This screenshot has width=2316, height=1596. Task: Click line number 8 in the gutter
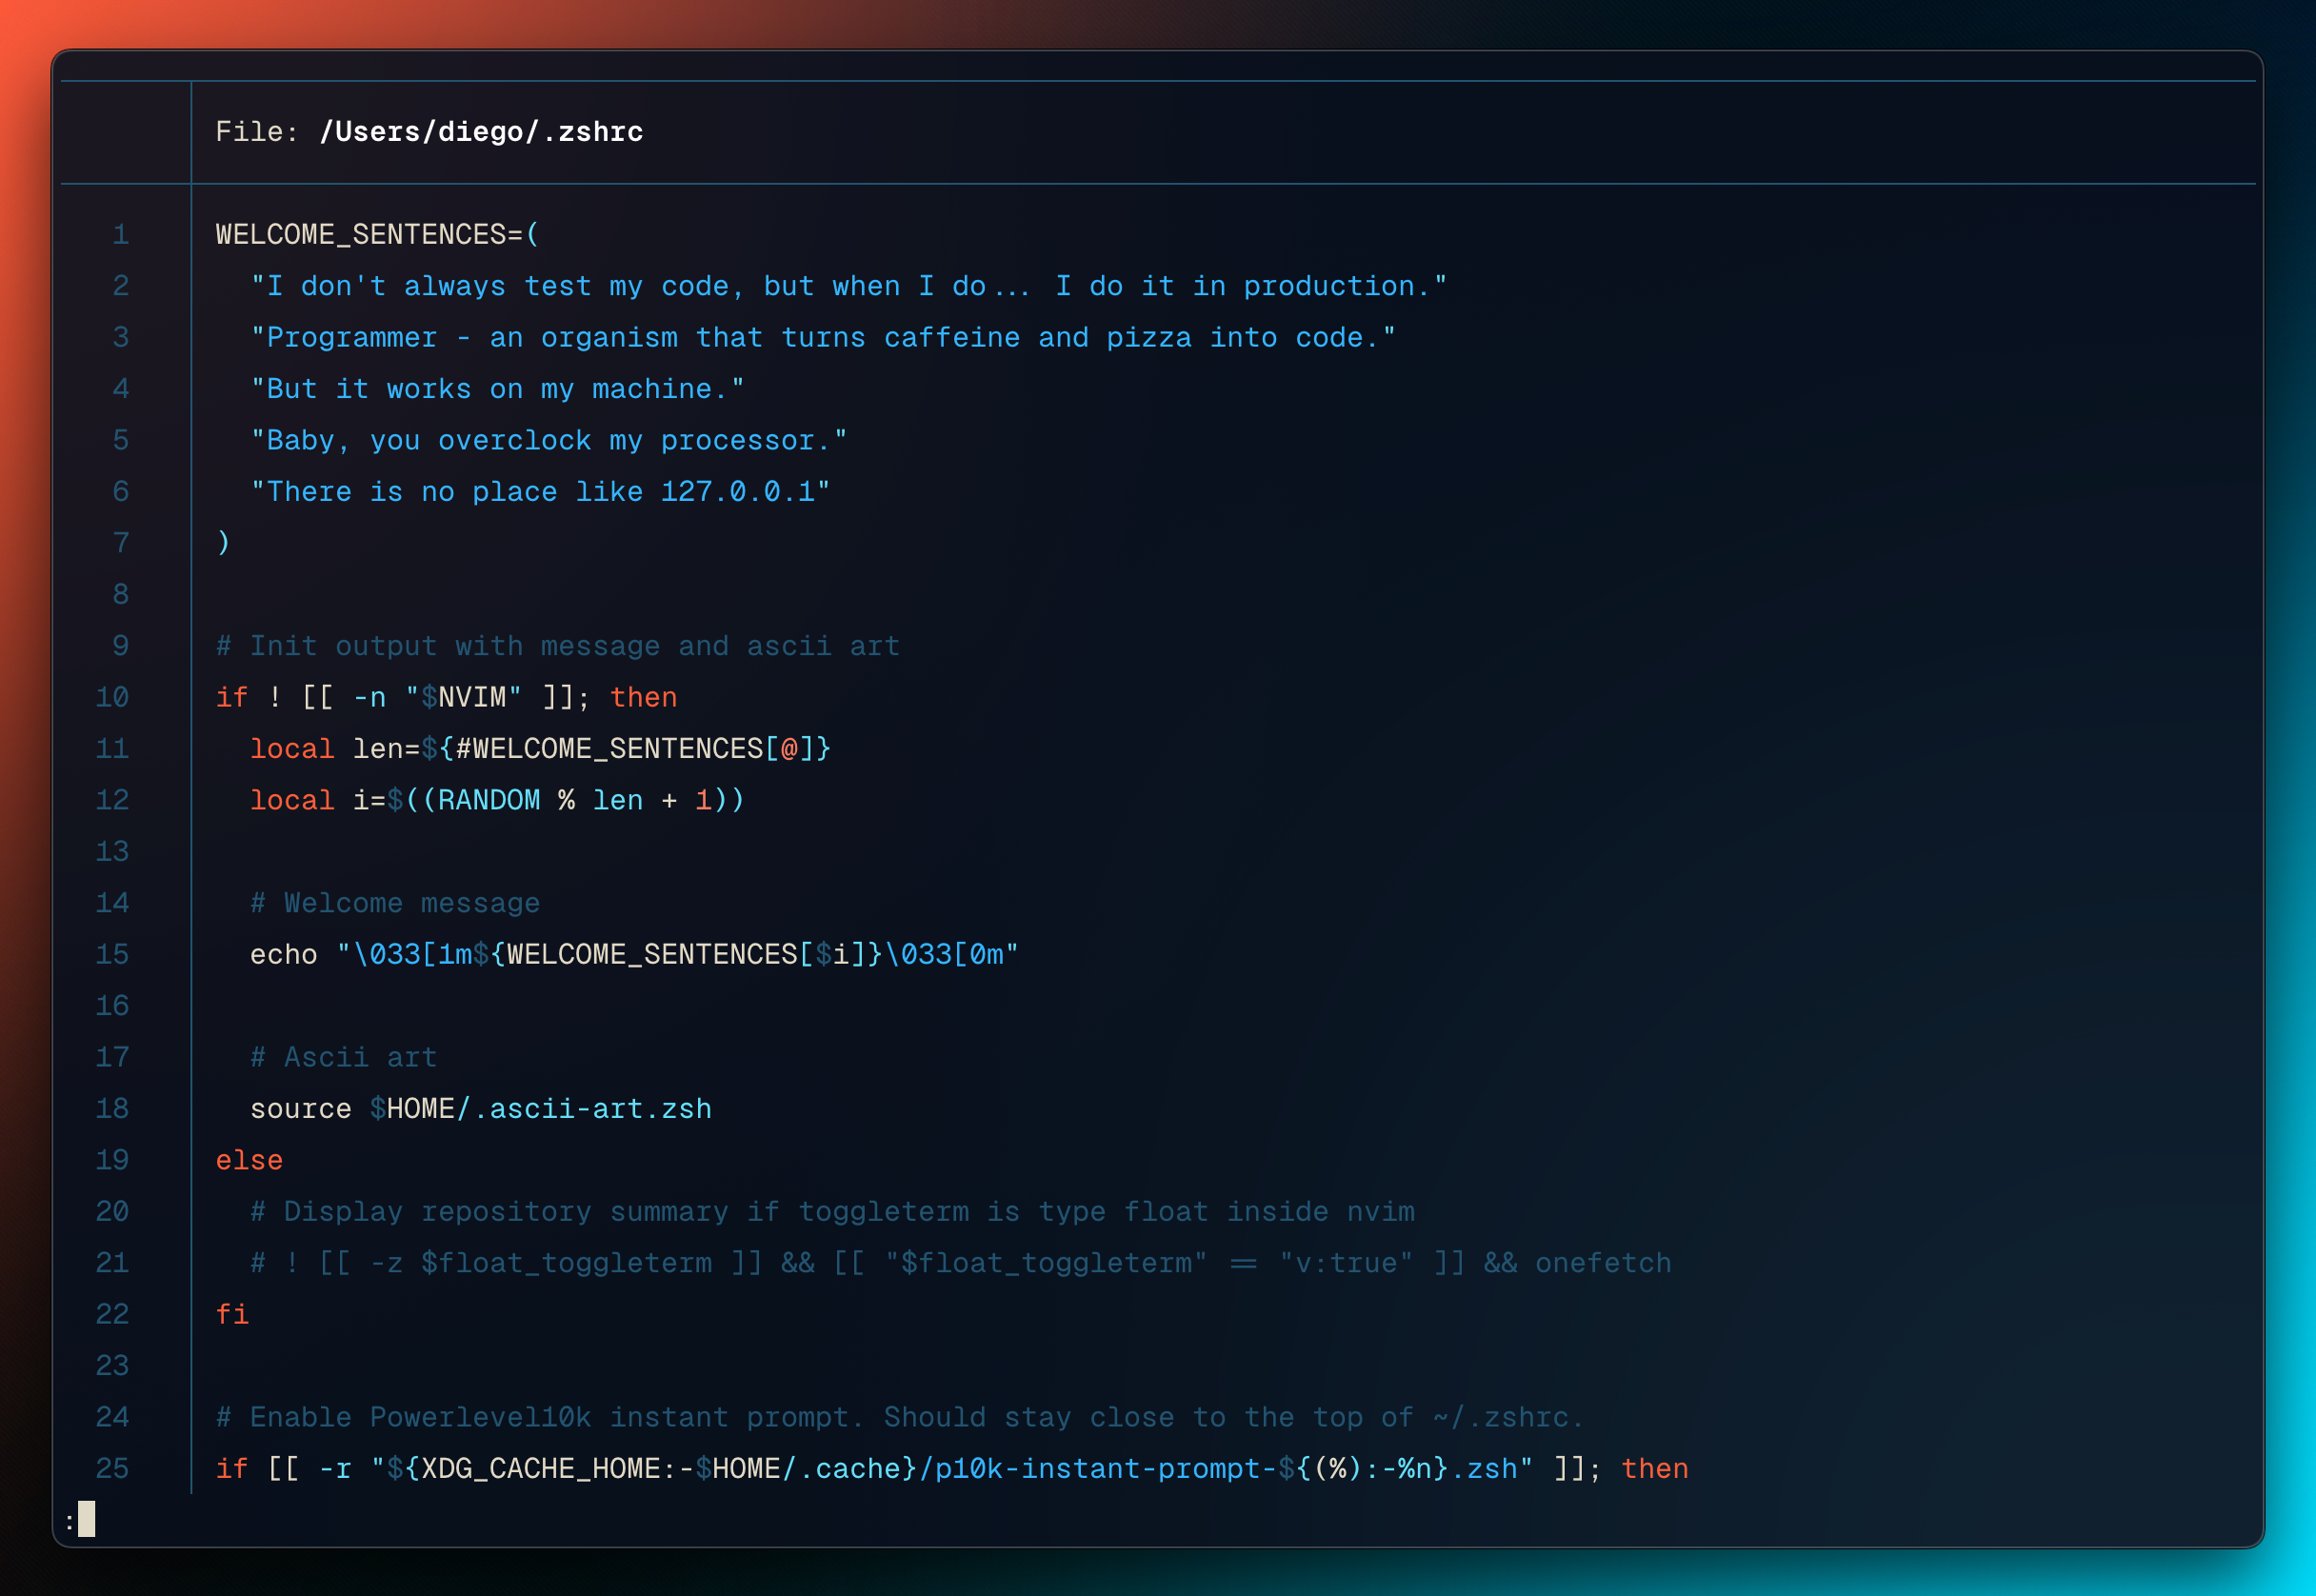tap(121, 595)
